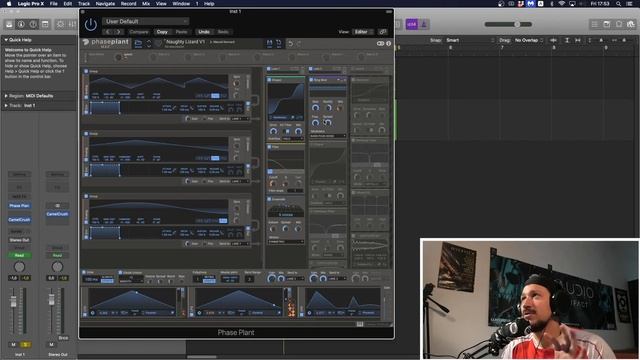Click the Kilohearts logo icon beside info

(x=380, y=43)
